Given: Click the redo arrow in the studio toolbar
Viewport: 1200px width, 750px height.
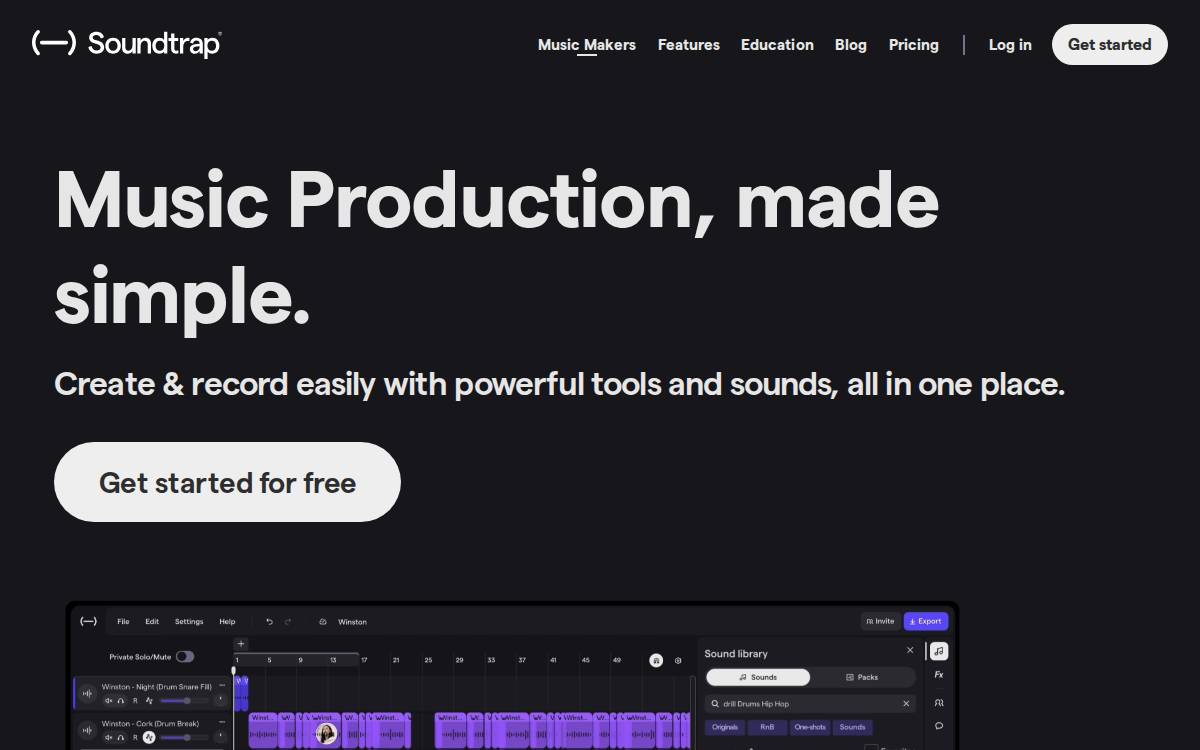Looking at the screenshot, I should [x=288, y=622].
